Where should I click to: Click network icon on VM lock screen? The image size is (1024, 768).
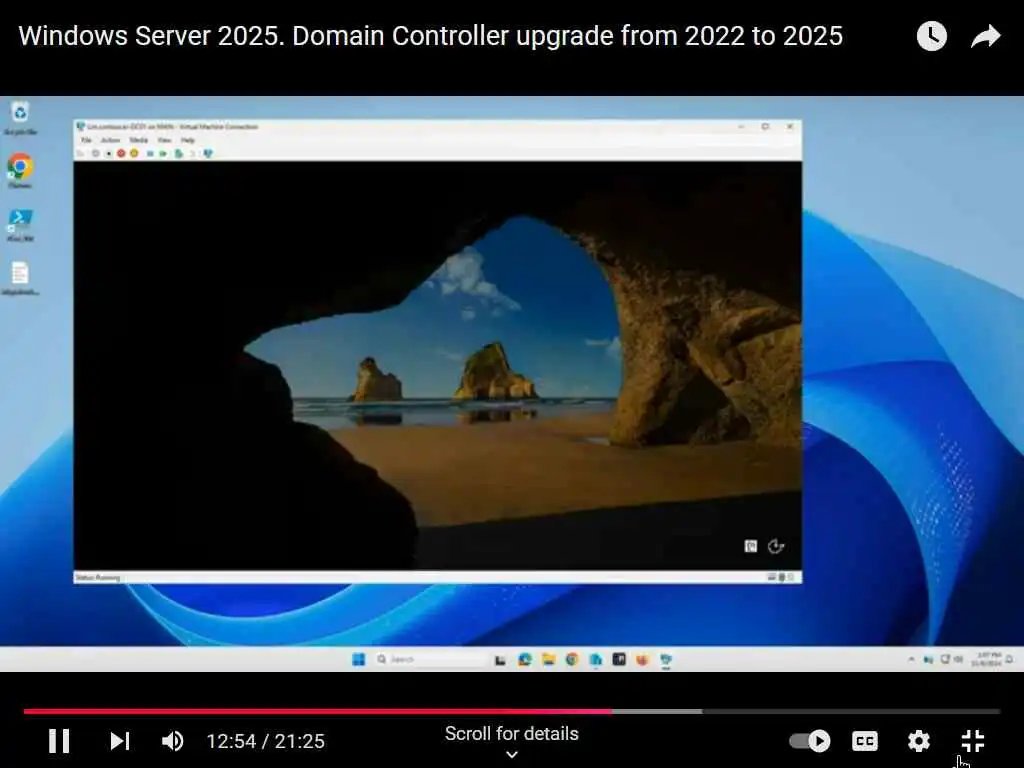point(751,546)
